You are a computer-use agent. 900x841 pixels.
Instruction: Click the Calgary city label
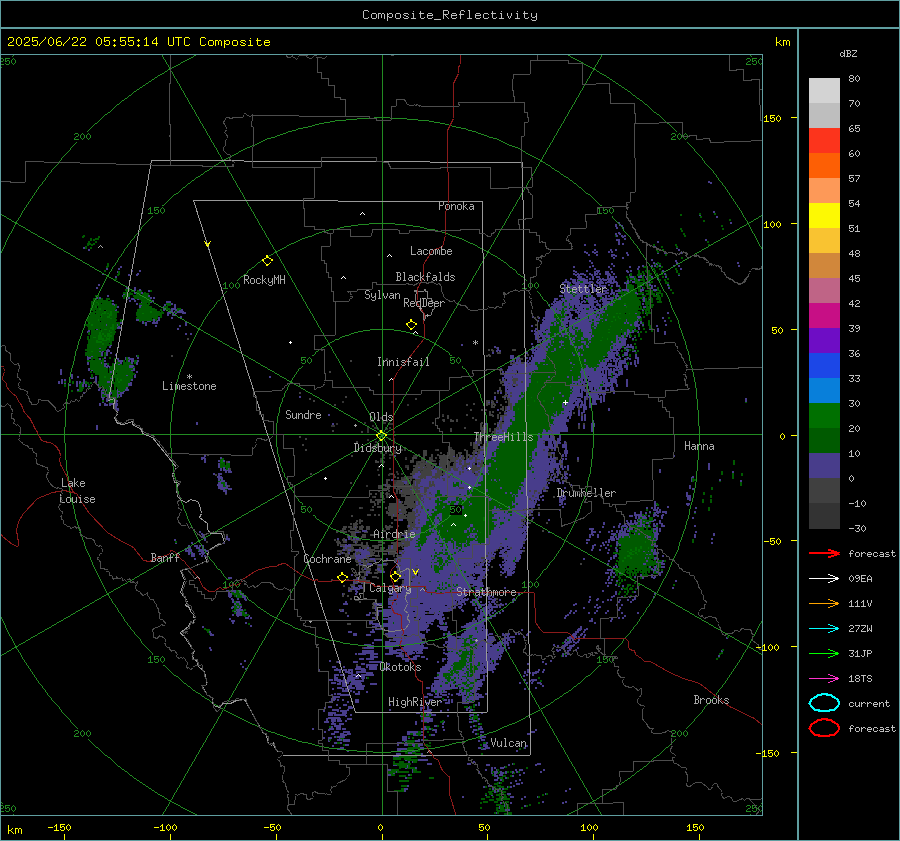coord(390,588)
